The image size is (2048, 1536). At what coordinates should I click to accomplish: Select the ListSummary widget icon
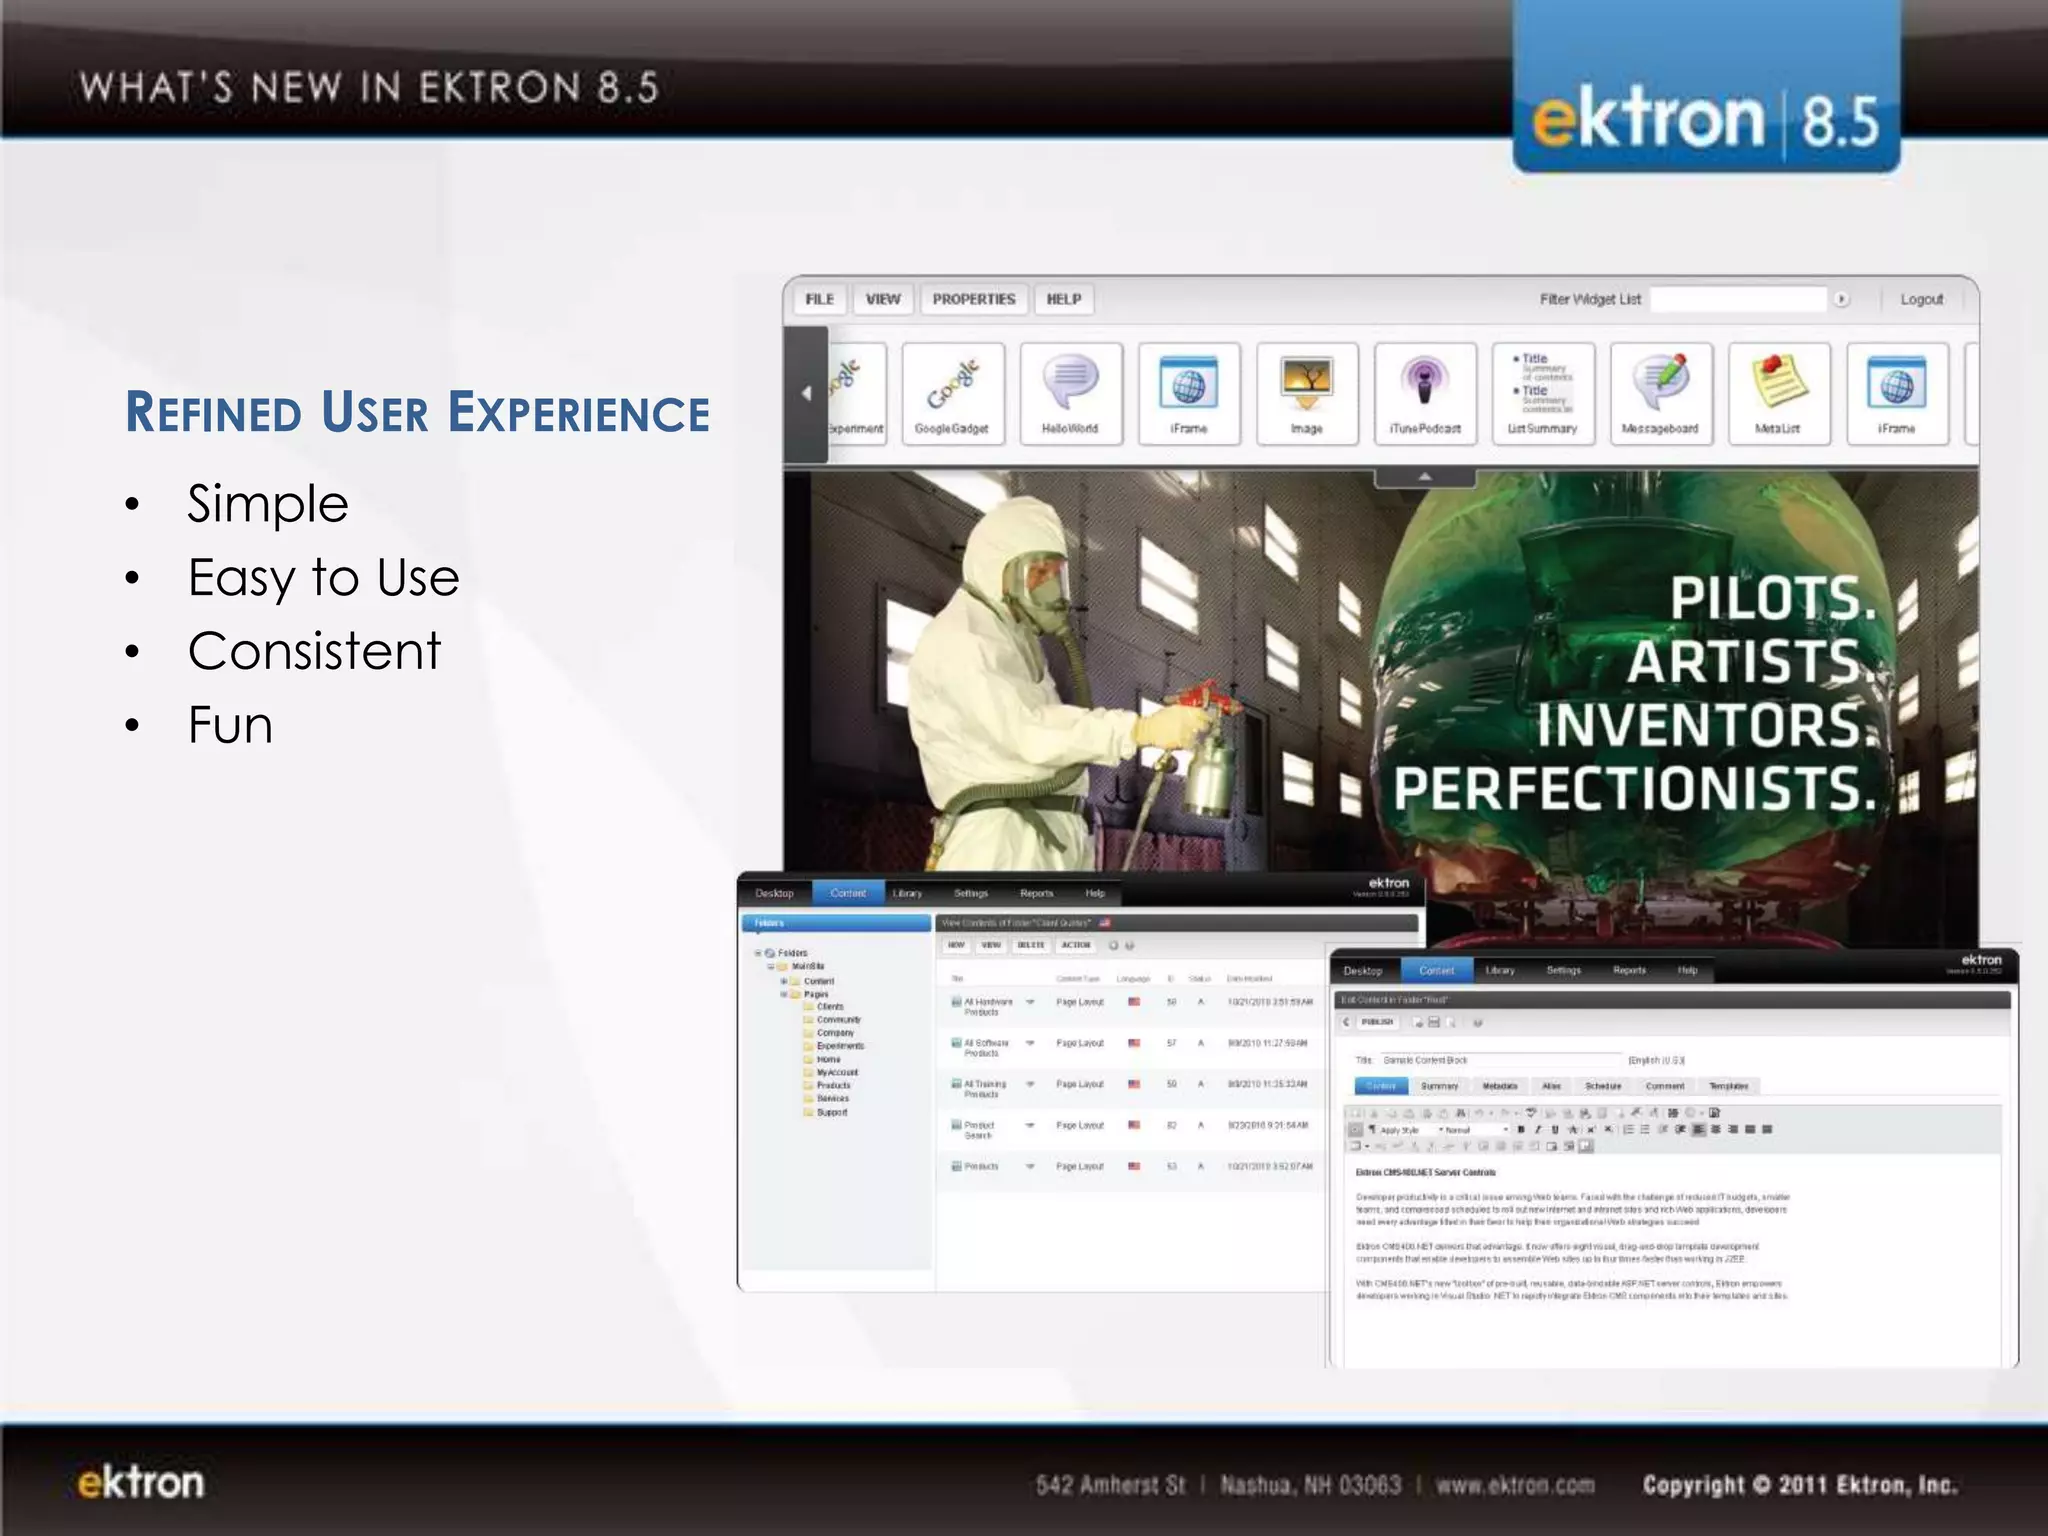pos(1542,393)
